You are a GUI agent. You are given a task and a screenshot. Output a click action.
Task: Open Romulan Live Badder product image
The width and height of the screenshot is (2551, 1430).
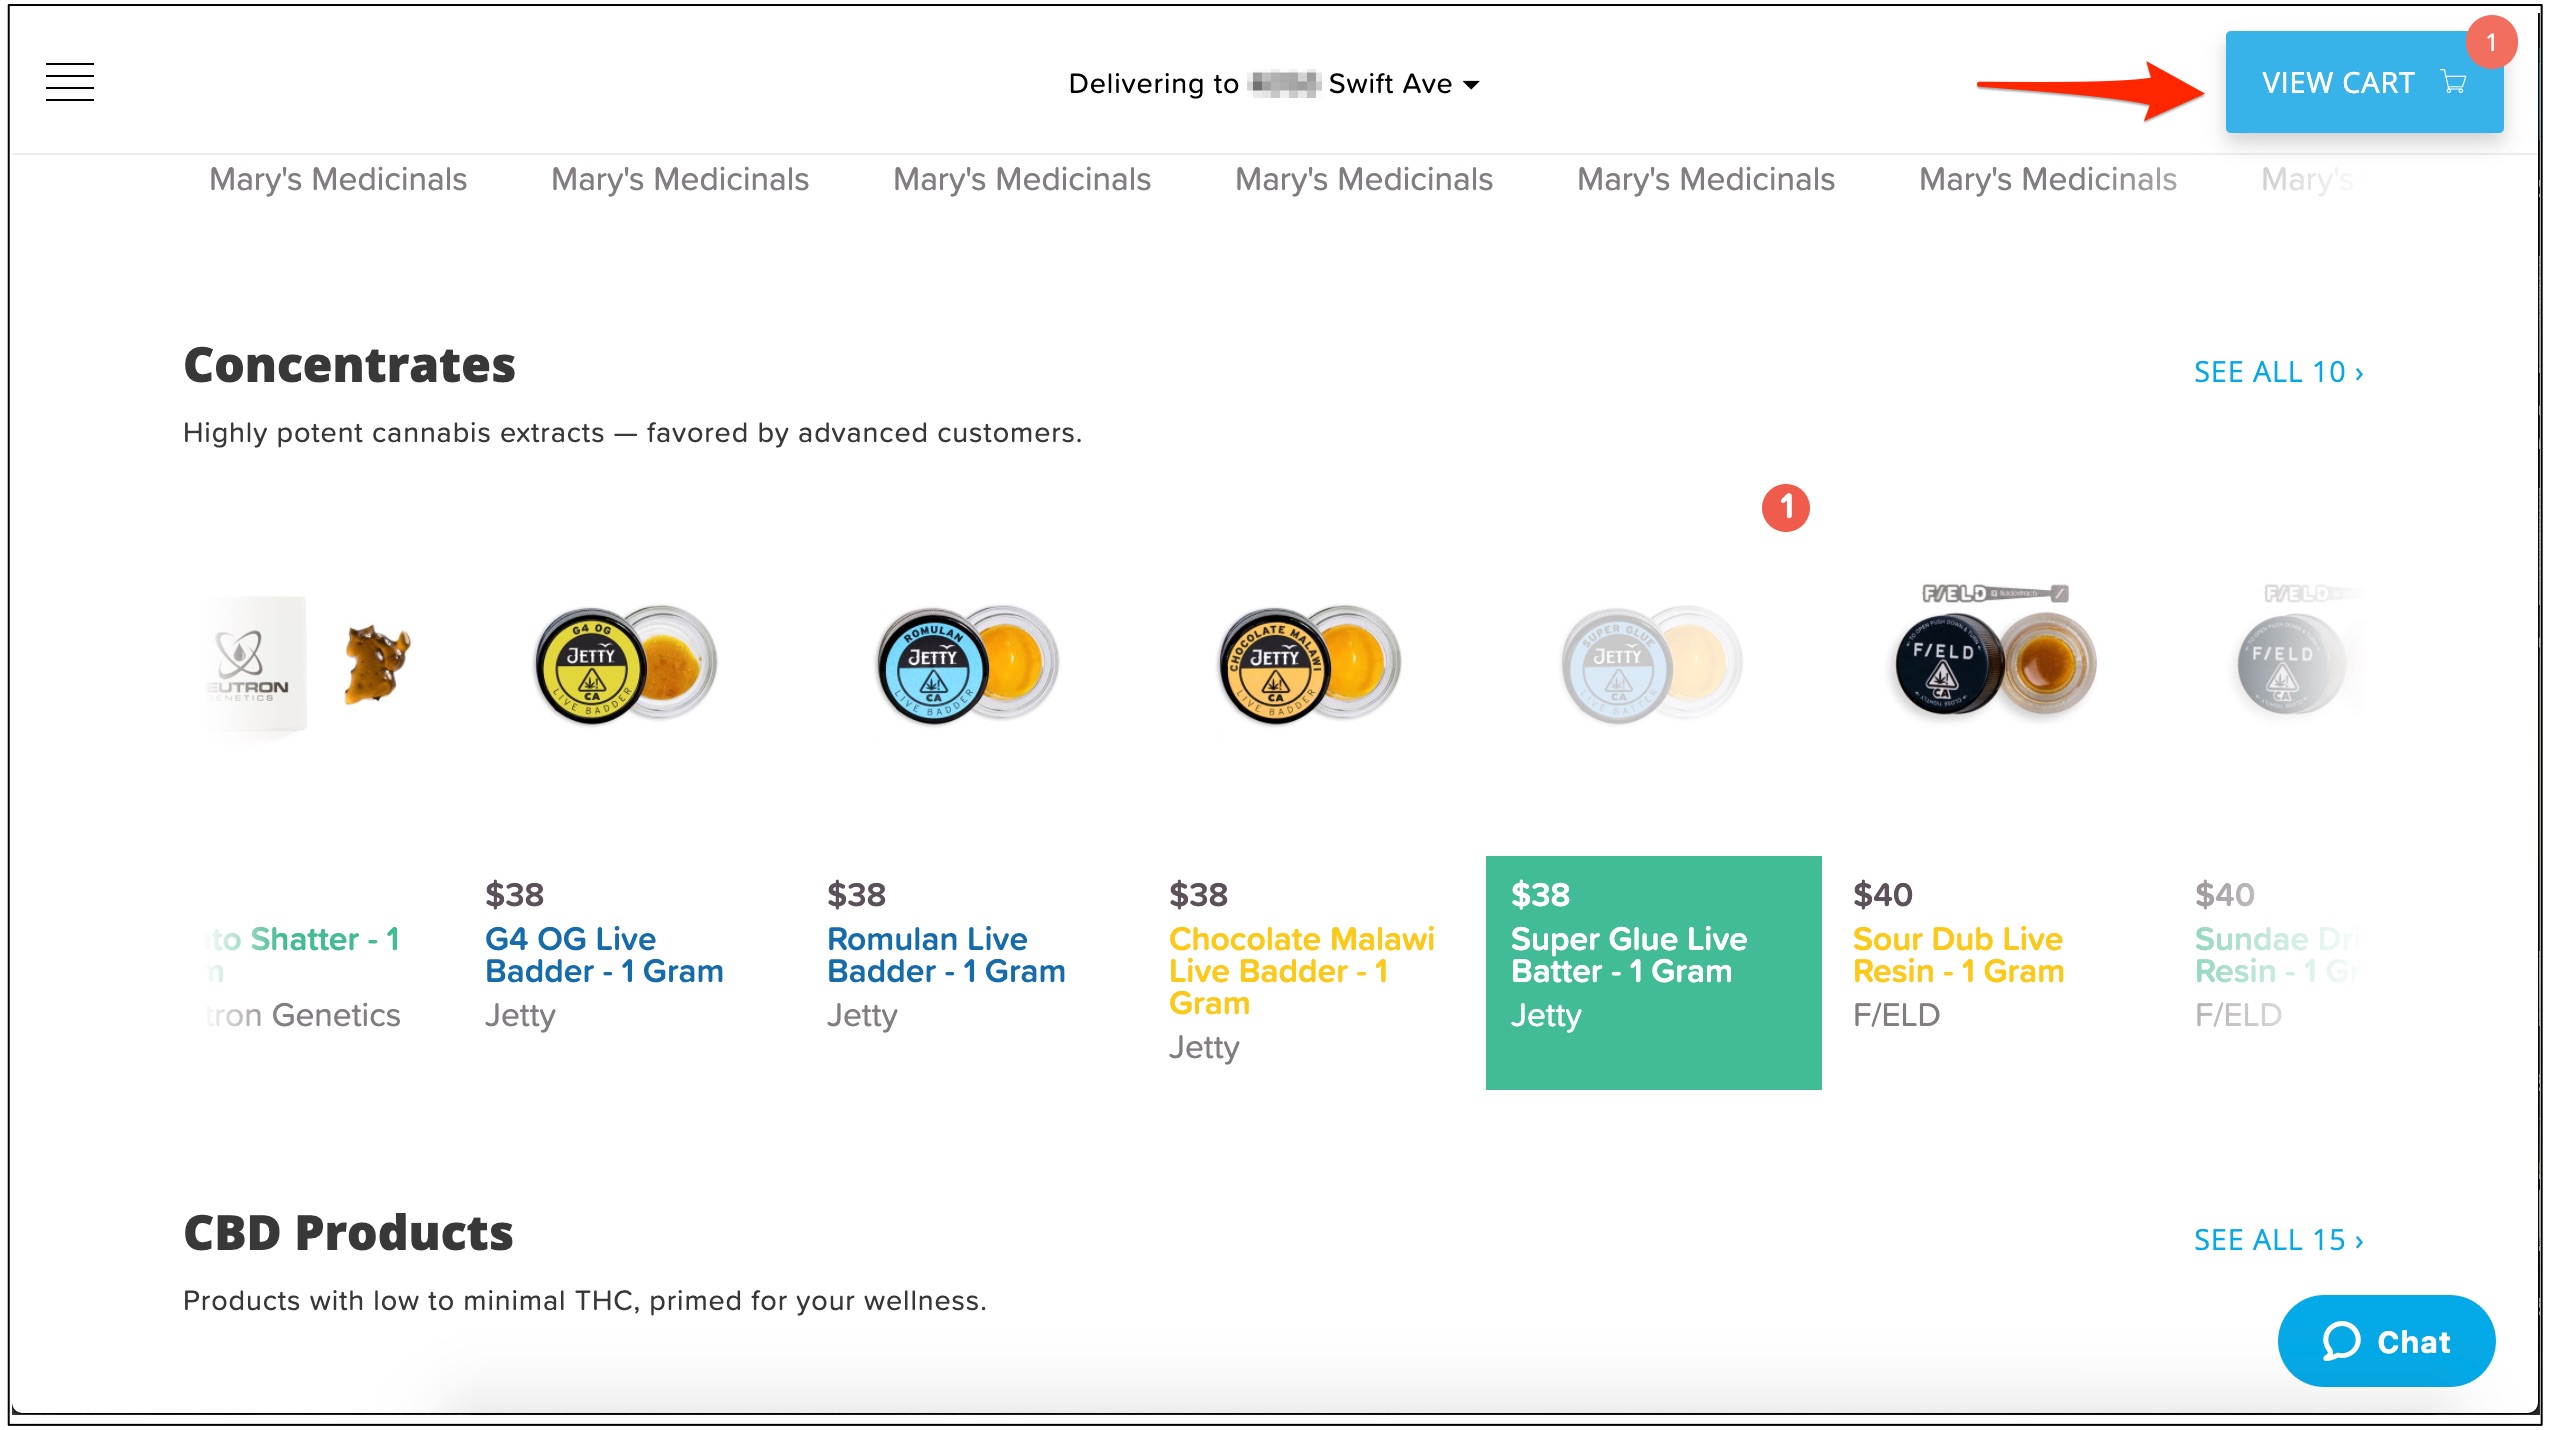(968, 664)
